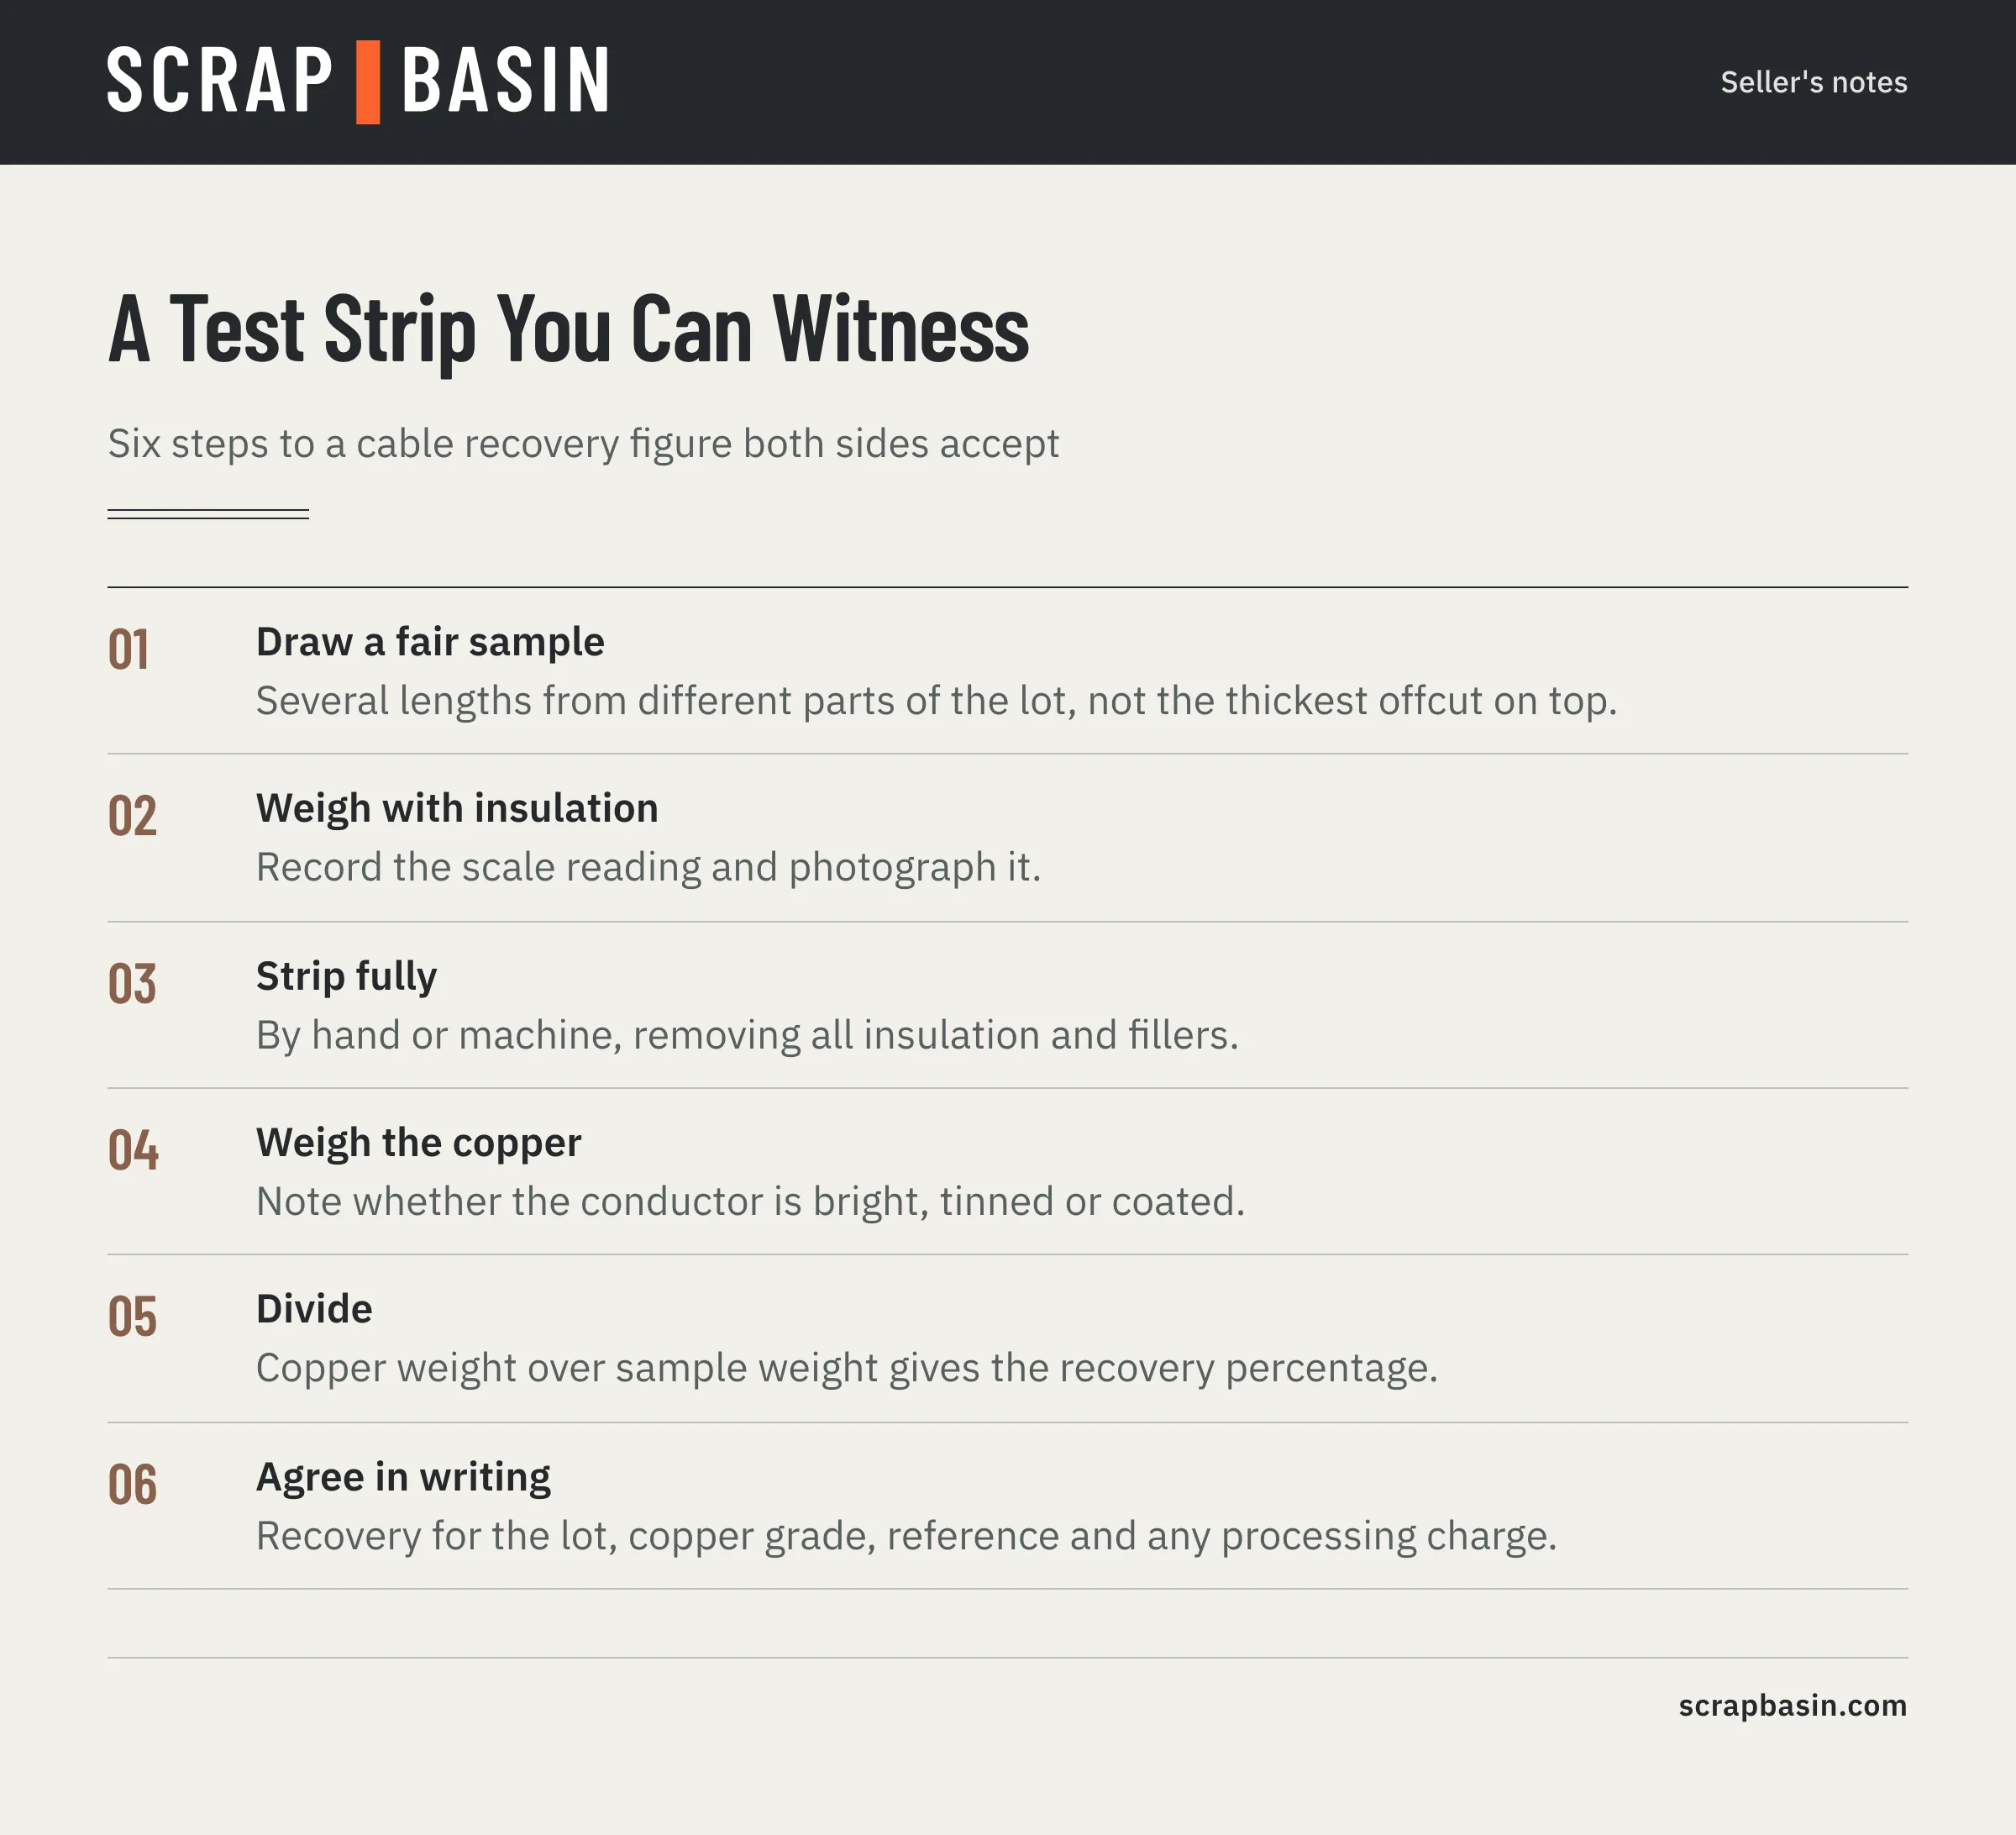Image resolution: width=2016 pixels, height=1835 pixels.
Task: Click the Divide step title
Action: point(314,1309)
